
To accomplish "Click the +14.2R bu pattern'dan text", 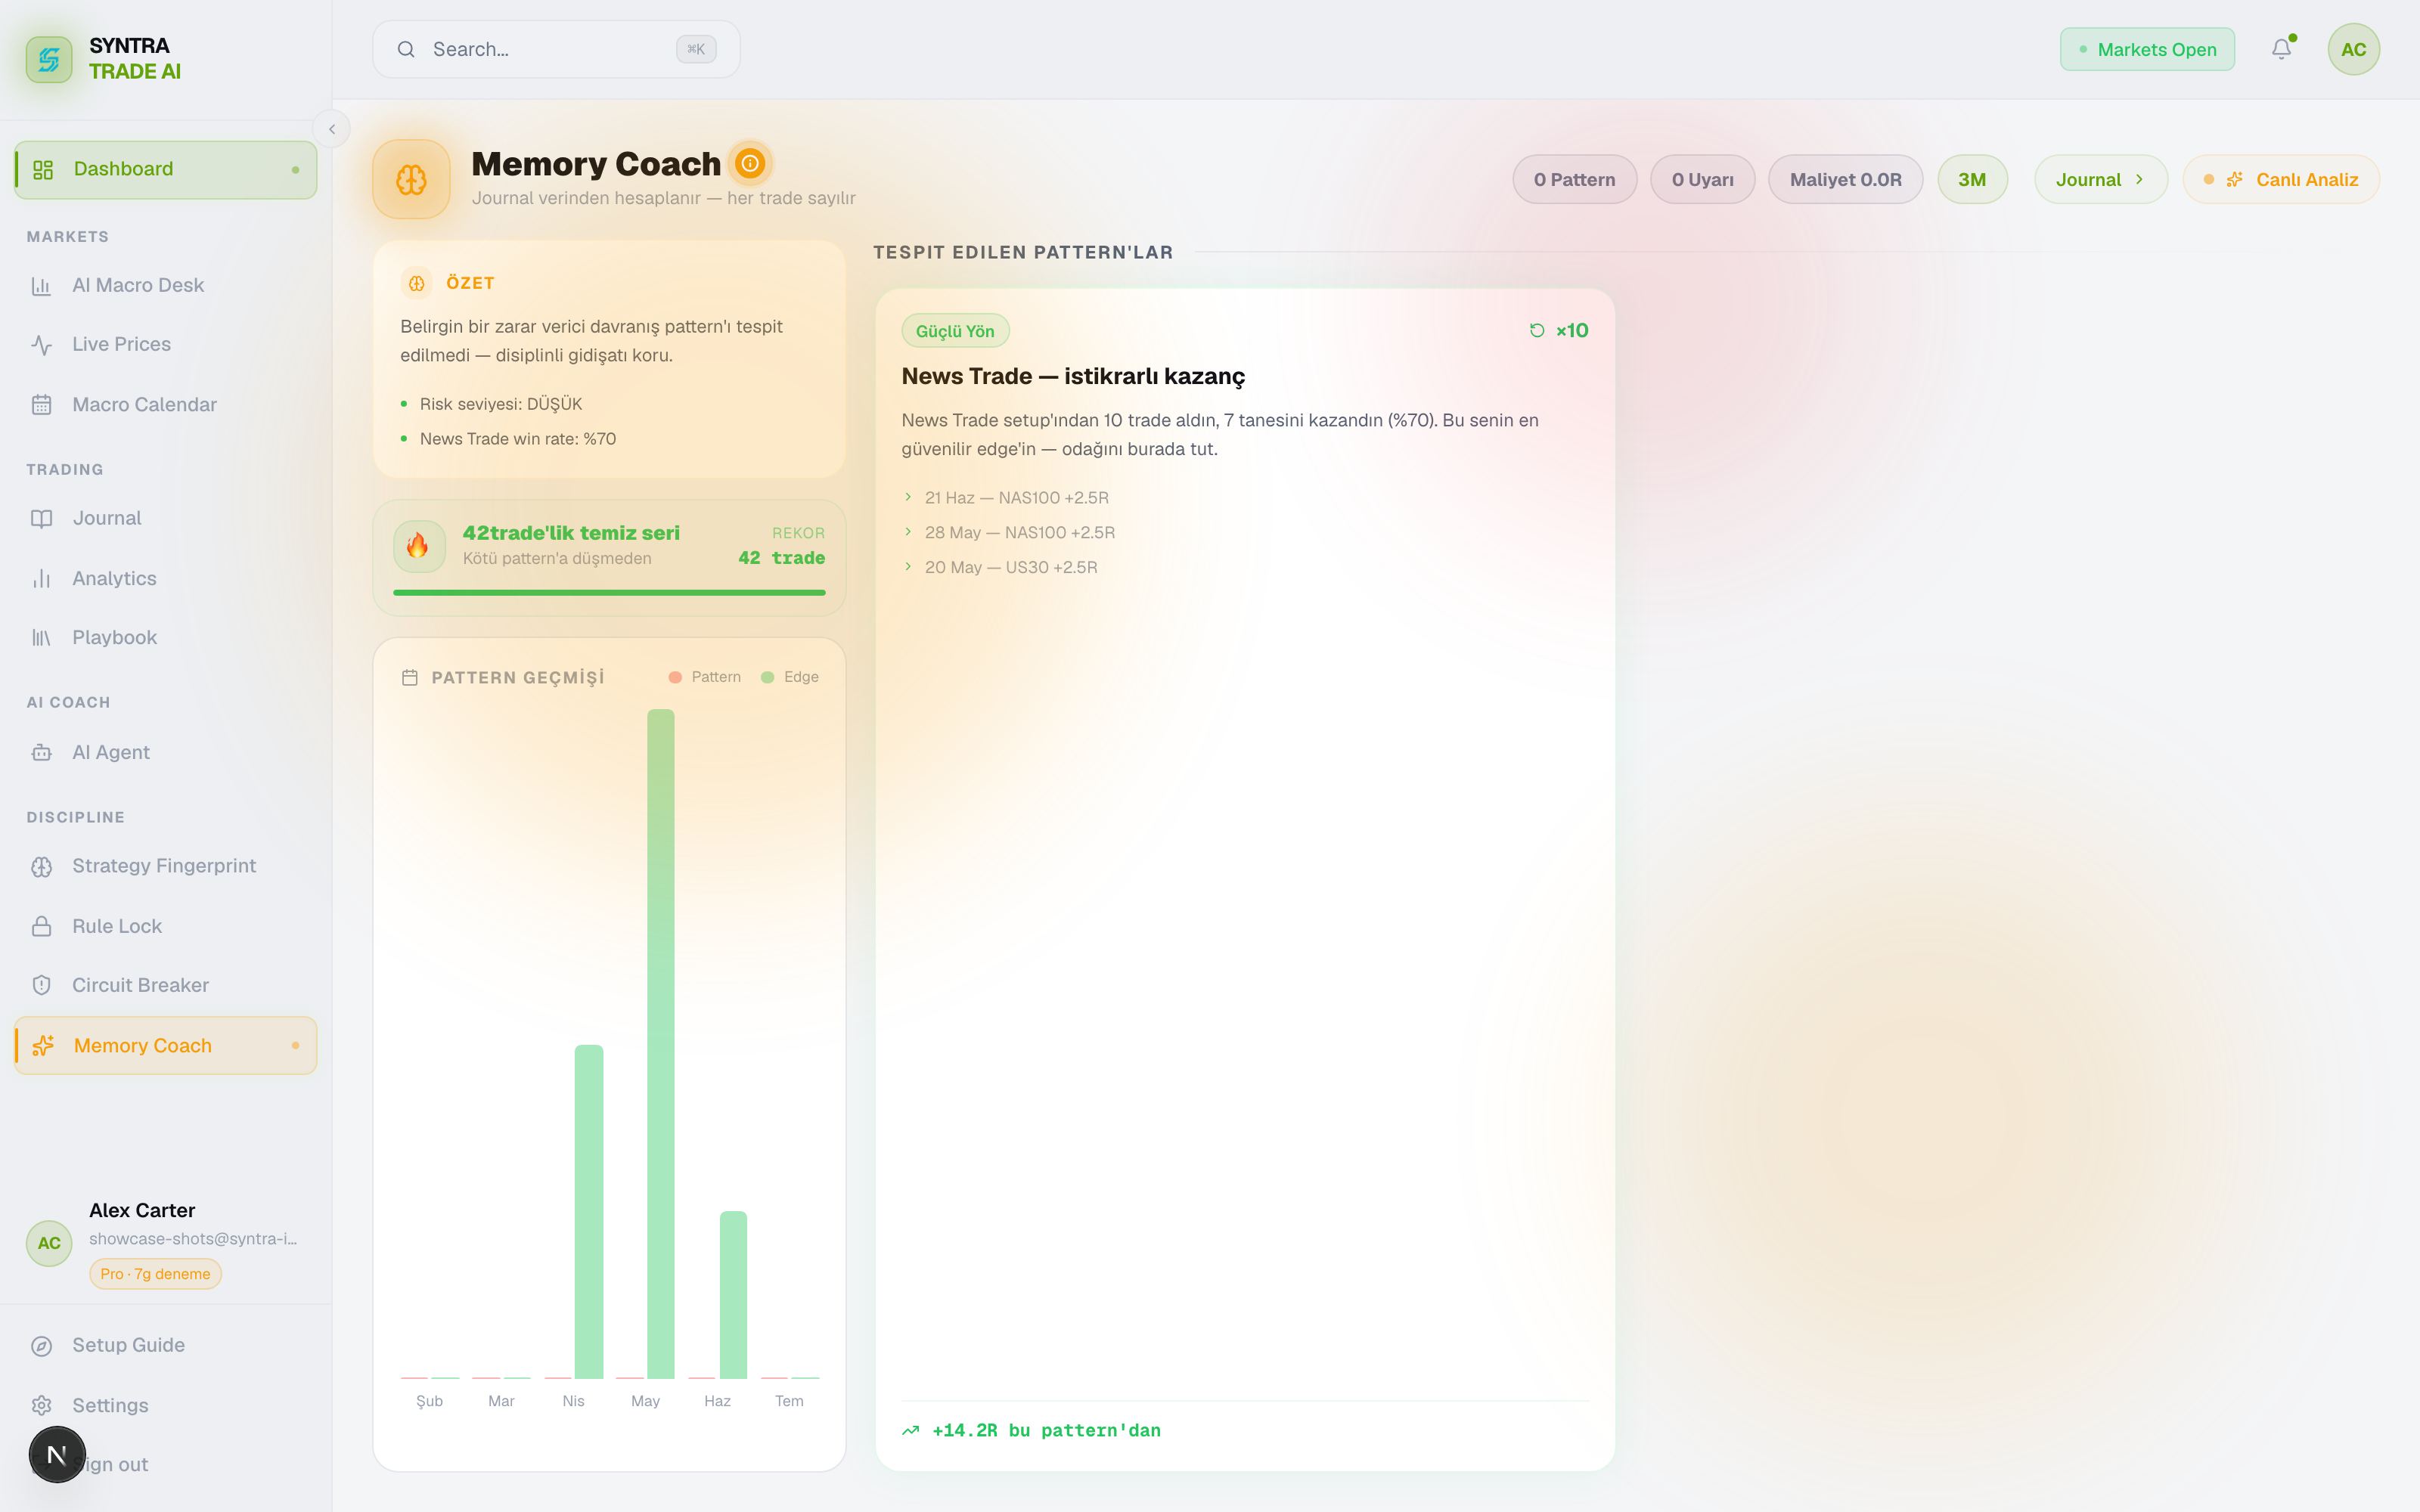I will tap(1046, 1431).
